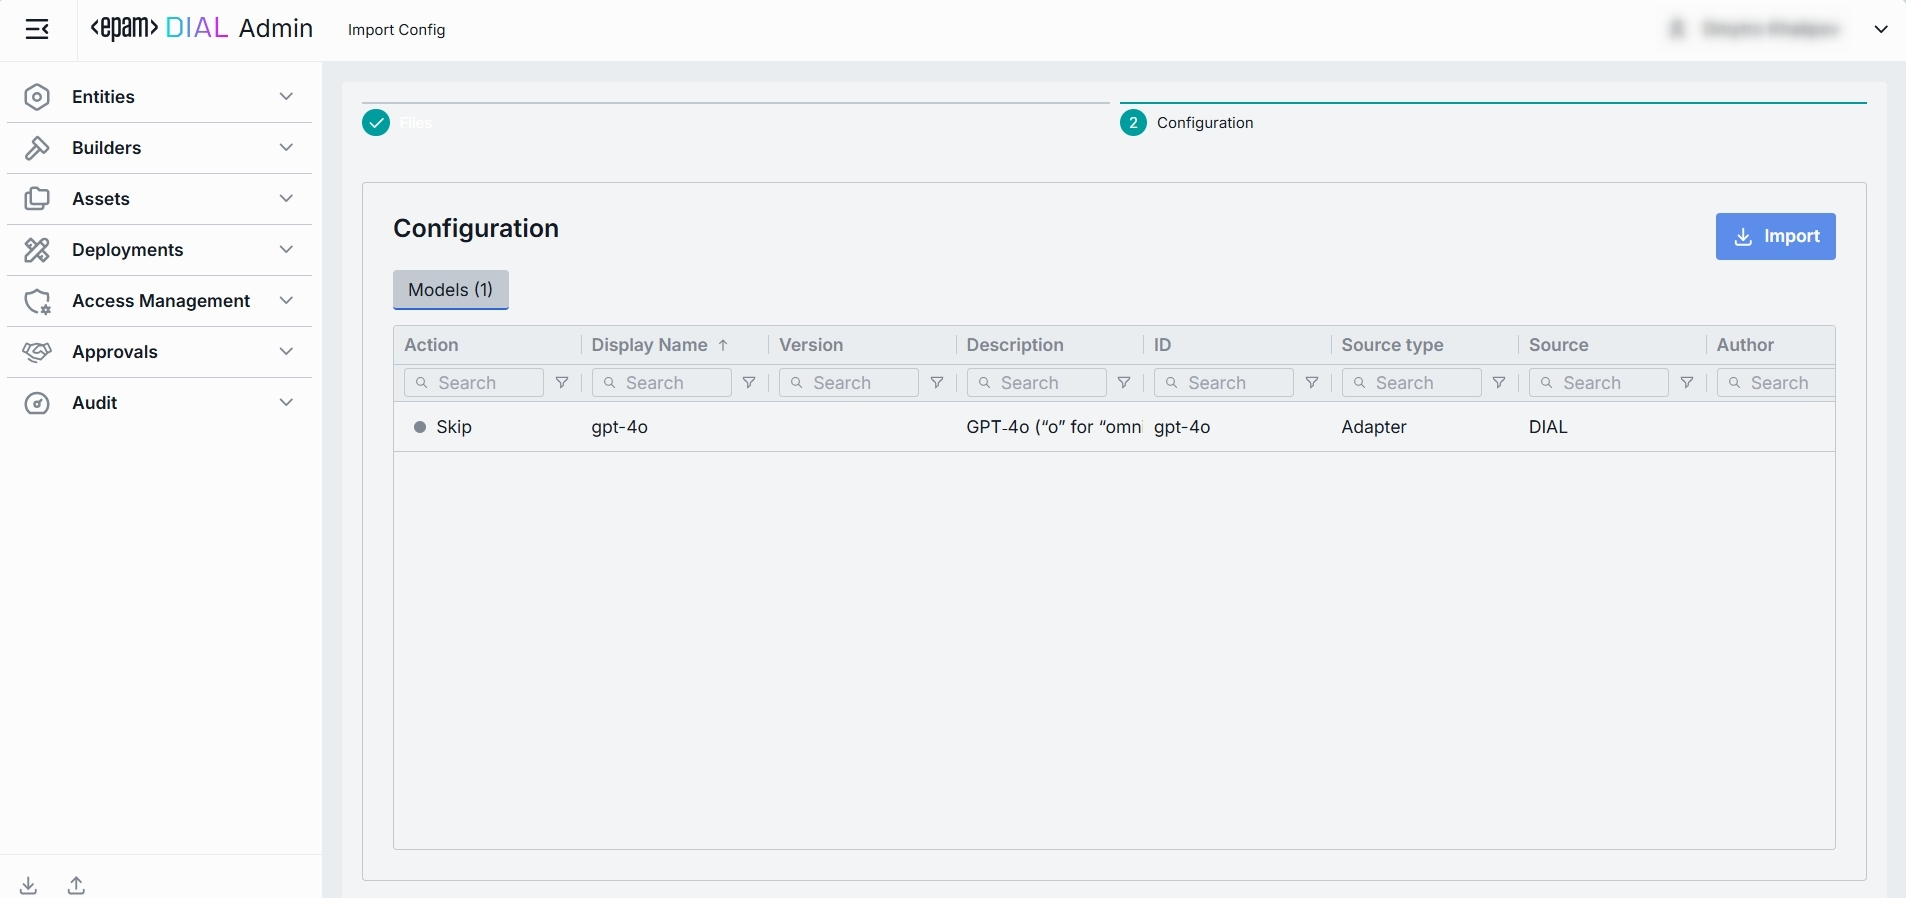The width and height of the screenshot is (1906, 898).
Task: Click the download icon at sidebar bottom
Action: coord(29,885)
